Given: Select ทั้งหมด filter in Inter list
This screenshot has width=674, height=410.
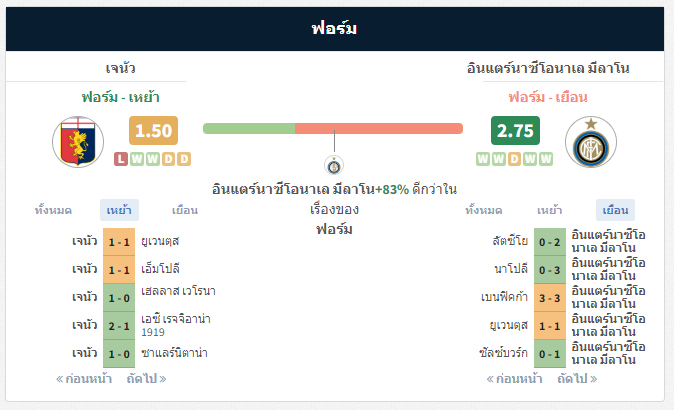Looking at the screenshot, I should (x=484, y=210).
